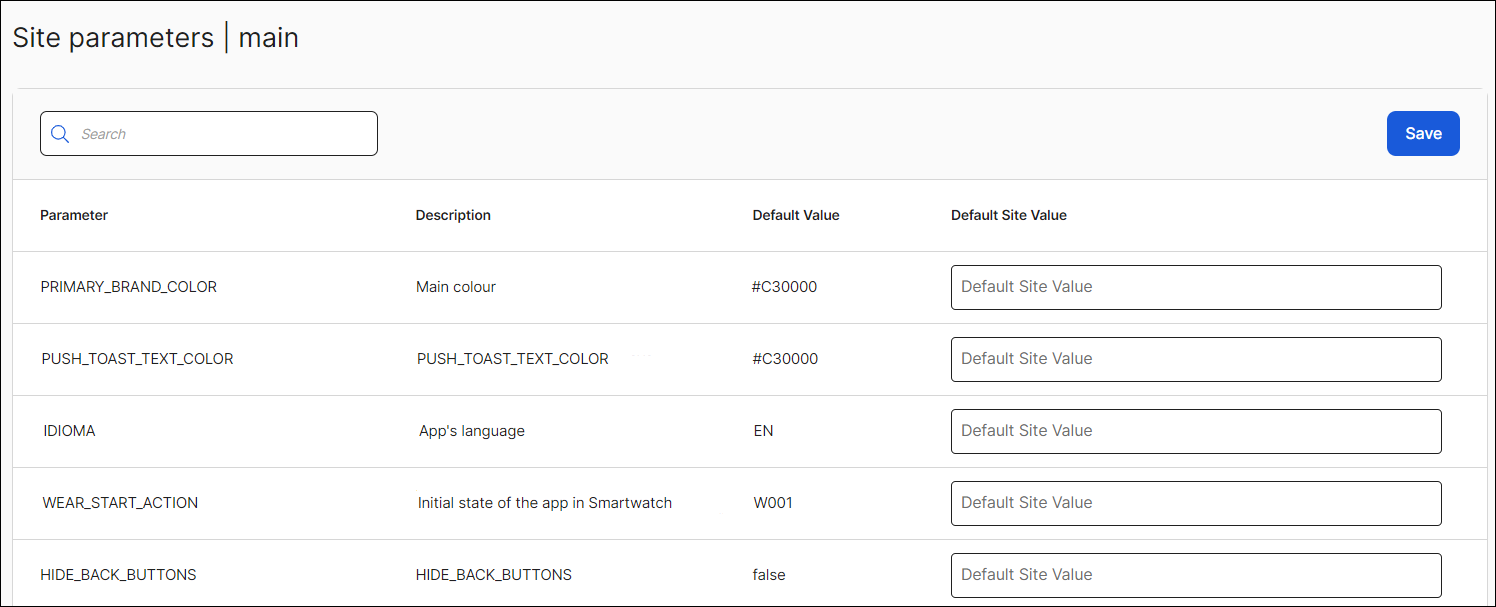Screen dimensions: 1496x607
Task: Enter site value field for PRIMARY_BRAND_COLOR
Action: pyautogui.click(x=1195, y=287)
